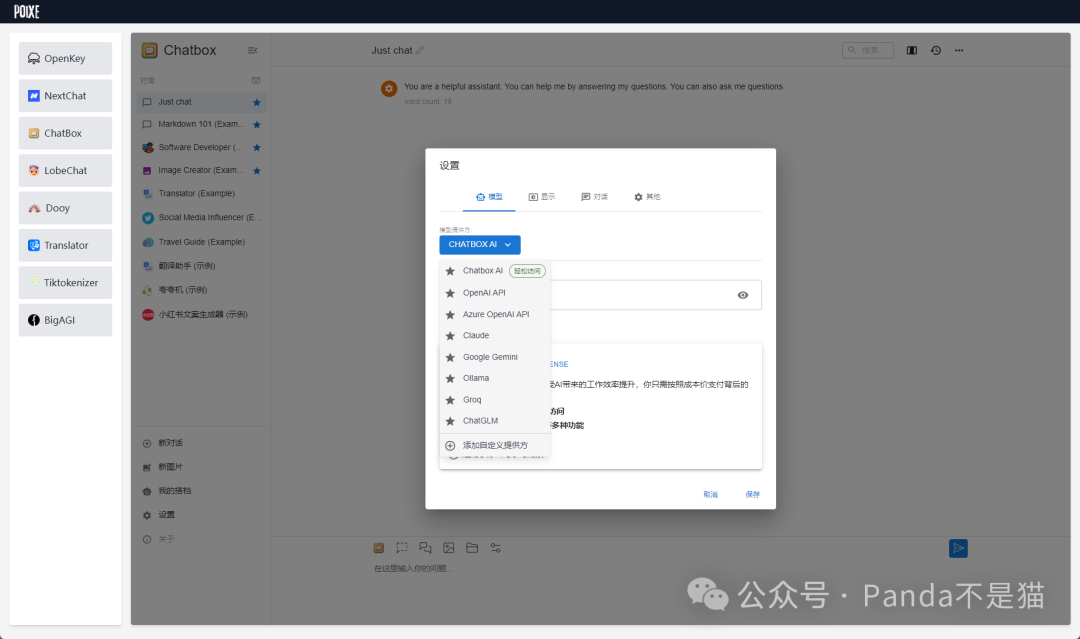Viewport: 1080px width, 639px height.
Task: Open Dooy in the left sidebar
Action: [x=65, y=208]
